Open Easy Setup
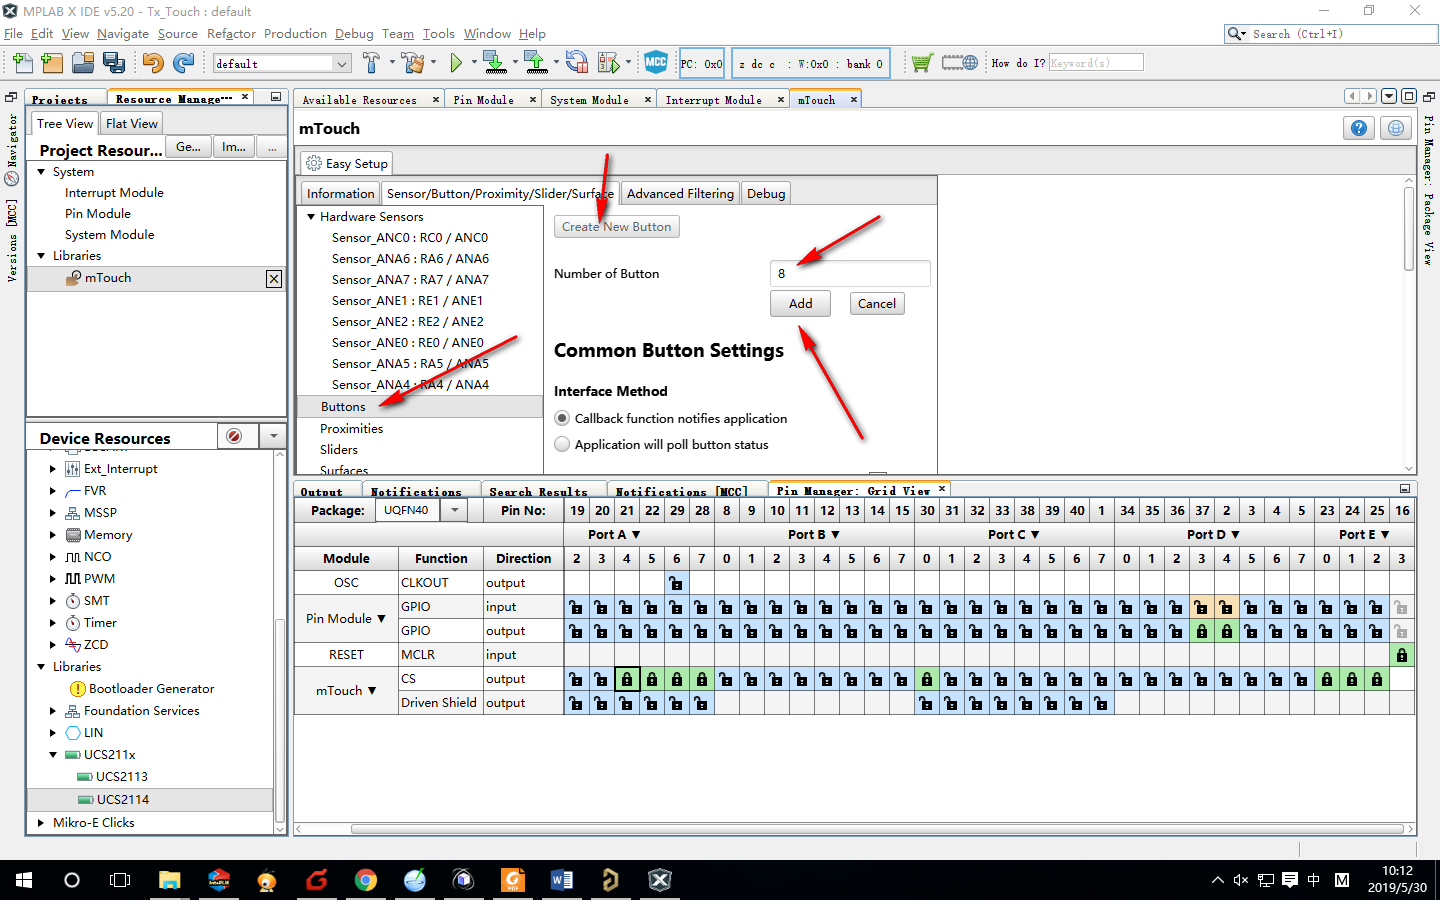Screen dimensions: 1440x900 (x=346, y=164)
